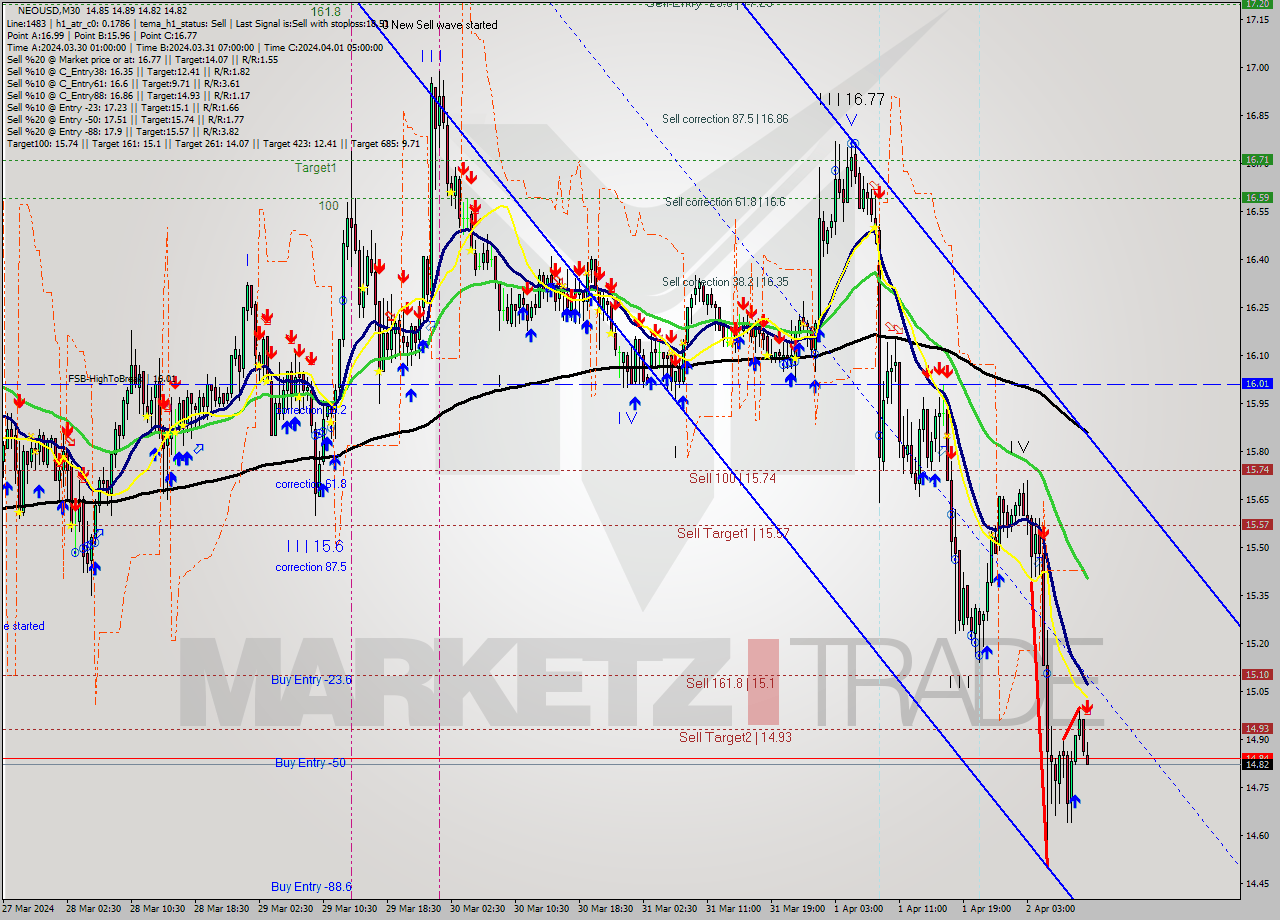This screenshot has height=920, width=1280.
Task: Click the red 15.10 price tag
Action: point(1256,675)
